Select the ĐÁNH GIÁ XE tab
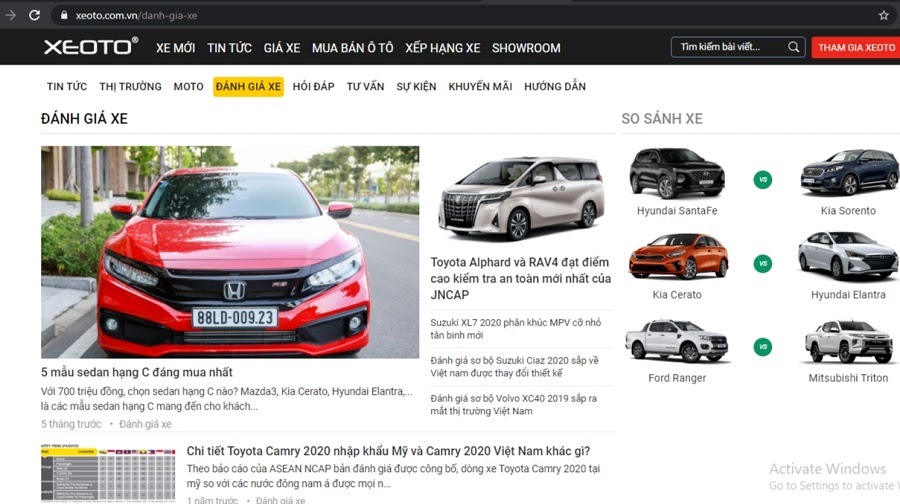Image resolution: width=900 pixels, height=504 pixels. click(x=248, y=87)
